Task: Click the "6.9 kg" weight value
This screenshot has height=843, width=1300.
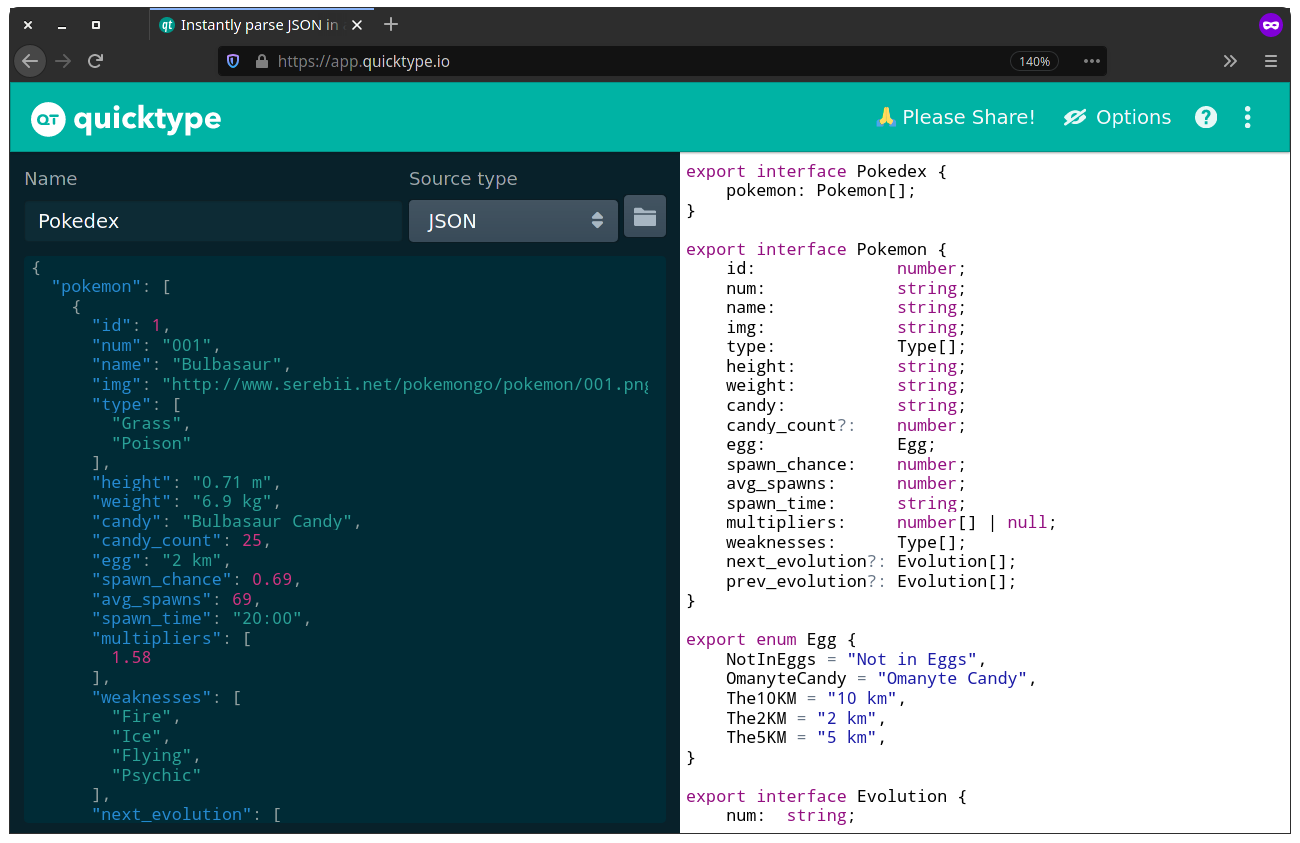Action: 231,501
